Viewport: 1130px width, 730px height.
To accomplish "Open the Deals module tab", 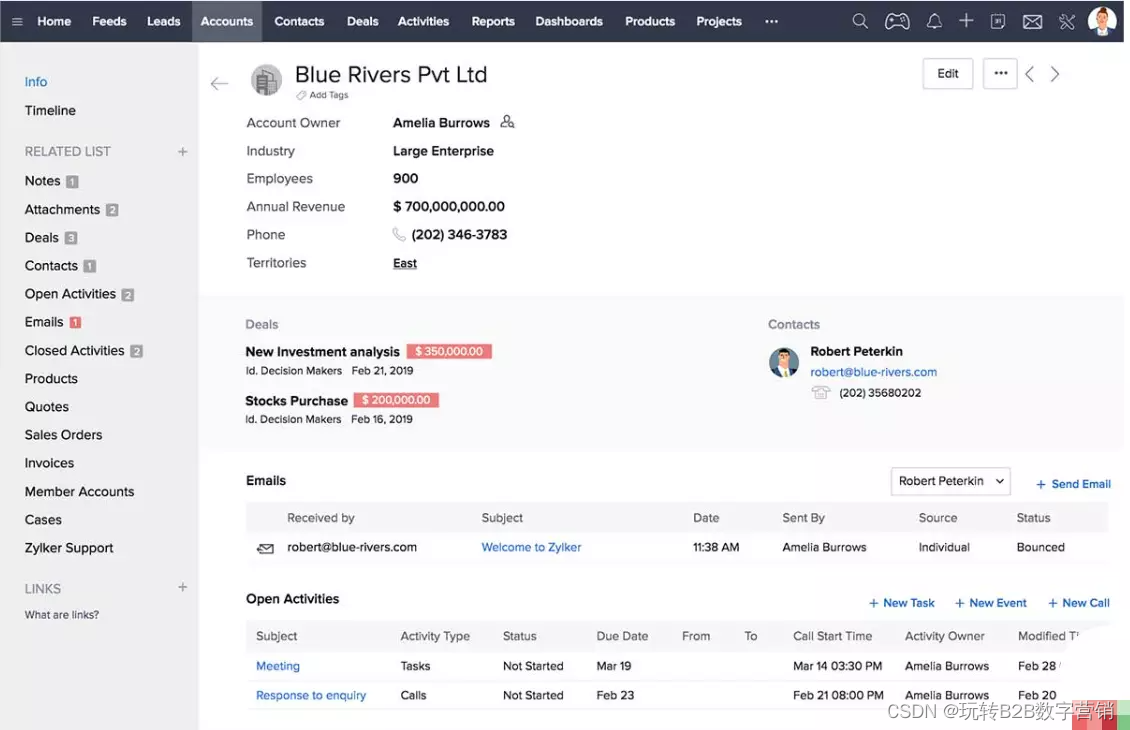I will pyautogui.click(x=362, y=22).
